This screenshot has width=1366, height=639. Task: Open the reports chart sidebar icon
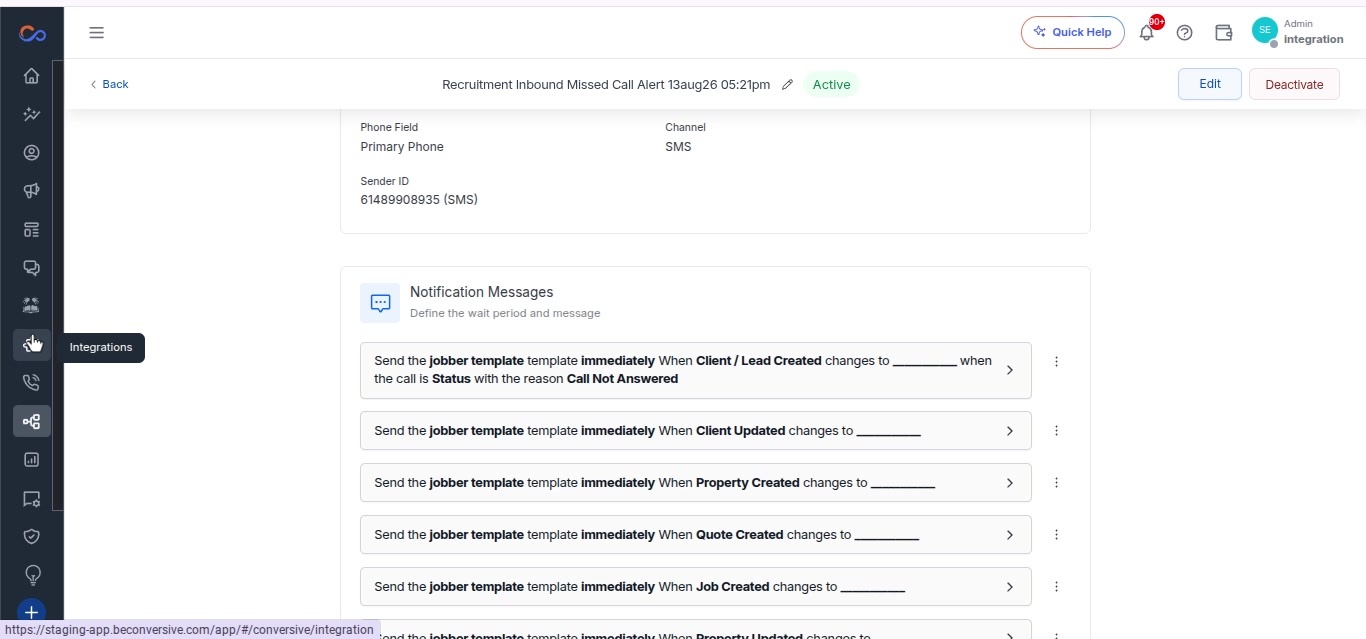[x=31, y=460]
